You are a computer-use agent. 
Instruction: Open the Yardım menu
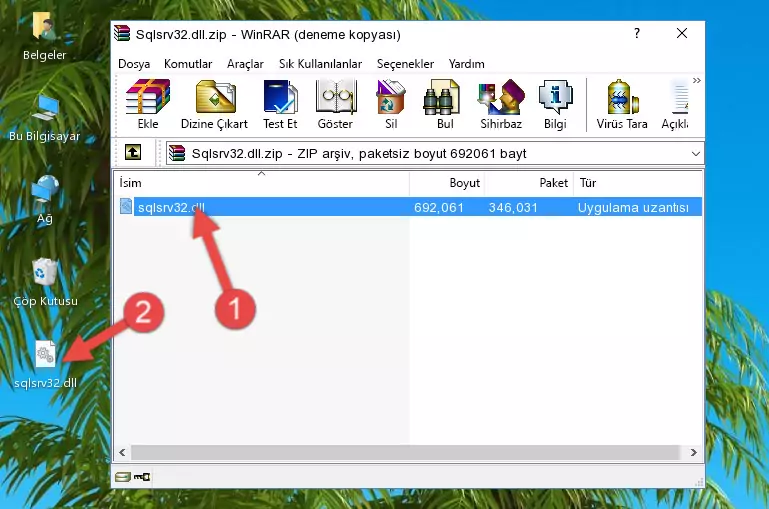[x=466, y=64]
